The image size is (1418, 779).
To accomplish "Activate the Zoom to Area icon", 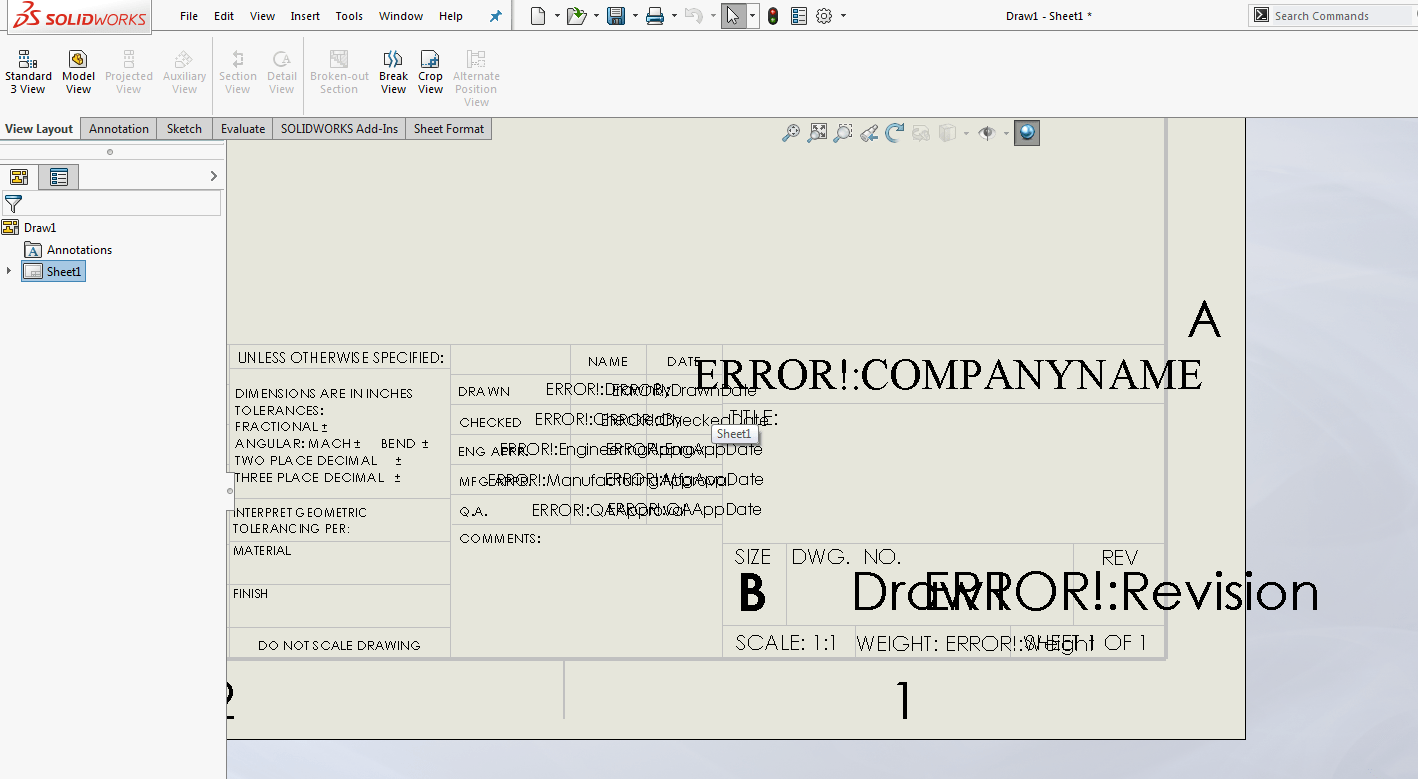I will [843, 132].
